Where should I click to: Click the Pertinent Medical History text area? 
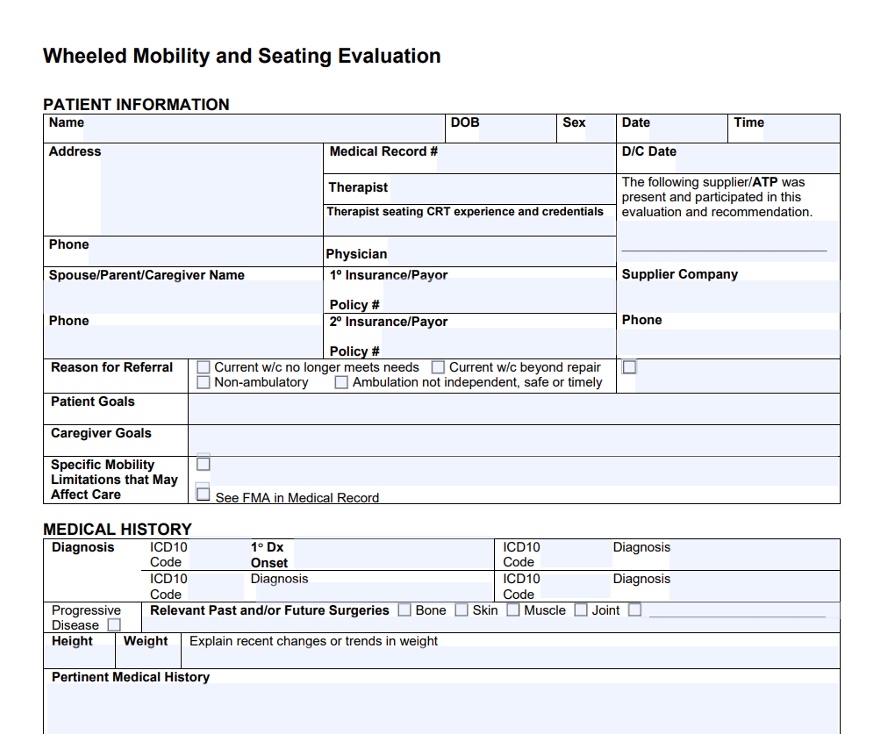click(x=442, y=708)
